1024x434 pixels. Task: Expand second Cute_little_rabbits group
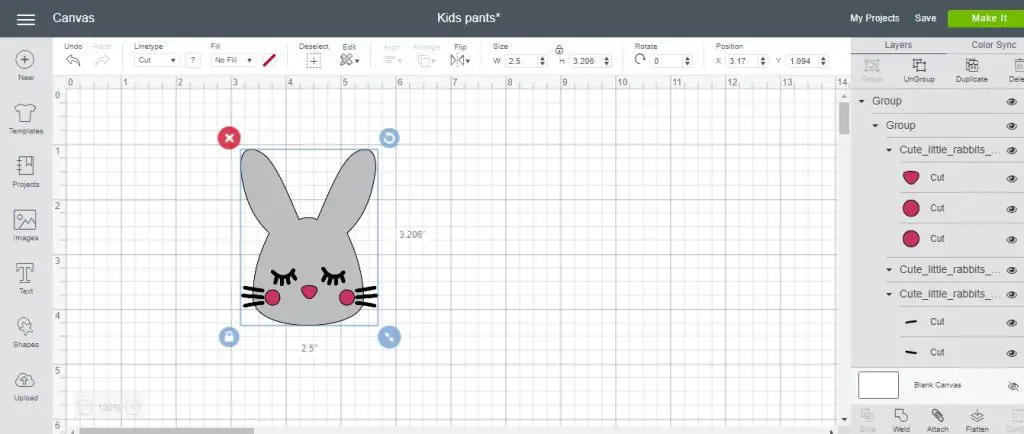pyautogui.click(x=889, y=270)
